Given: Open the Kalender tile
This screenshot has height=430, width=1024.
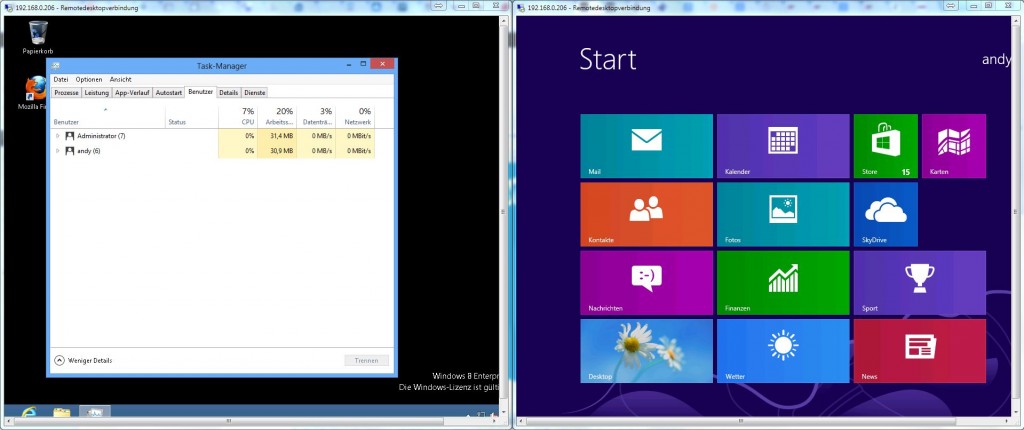Looking at the screenshot, I should (782, 146).
